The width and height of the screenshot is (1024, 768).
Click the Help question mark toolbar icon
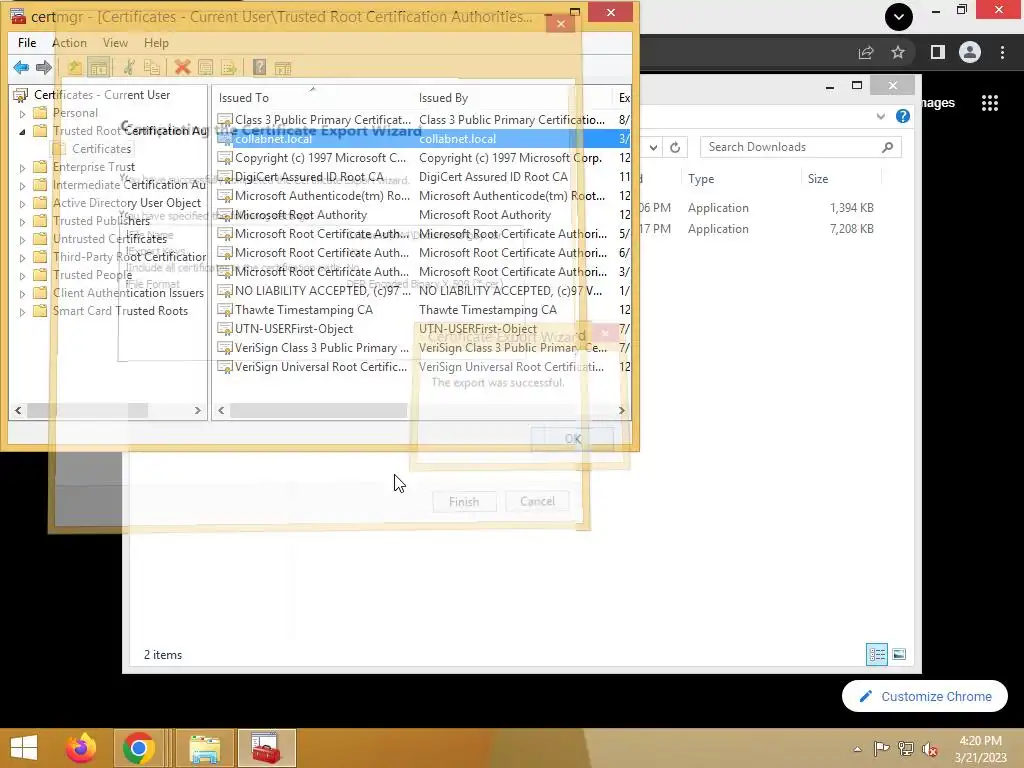point(259,67)
